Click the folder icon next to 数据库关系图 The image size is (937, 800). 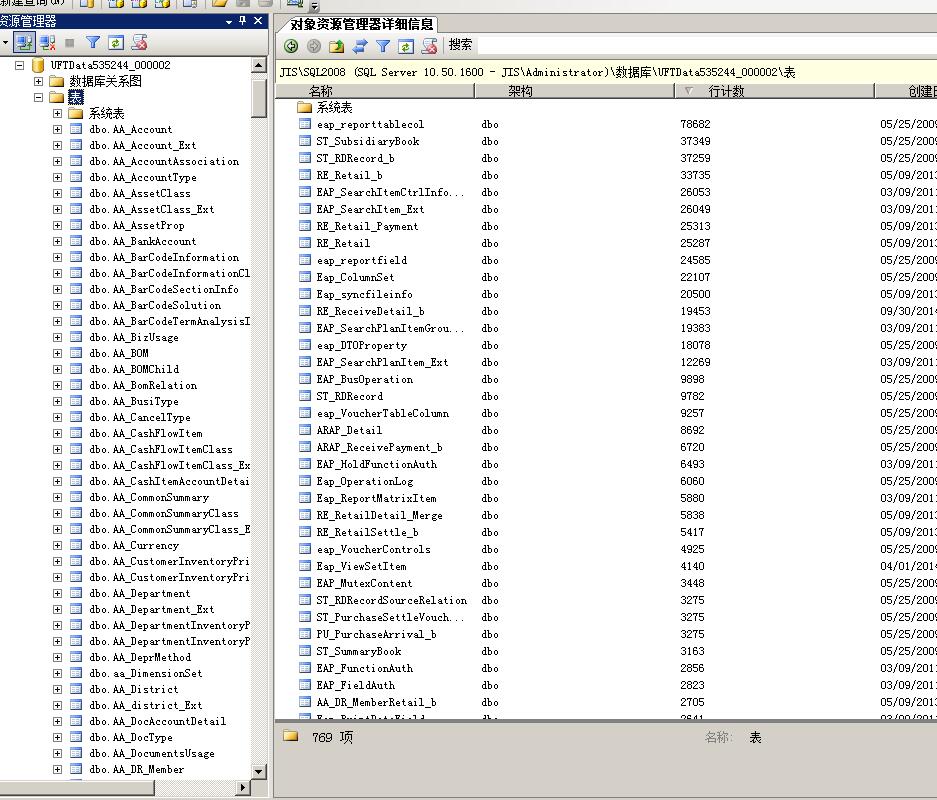[x=57, y=81]
